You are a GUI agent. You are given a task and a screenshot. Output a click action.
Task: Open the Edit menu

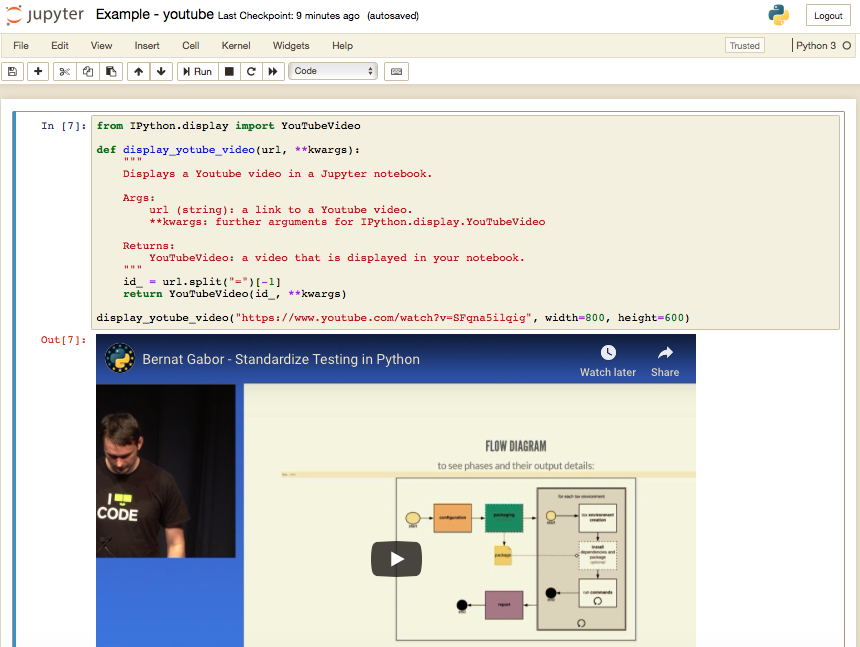pos(60,46)
